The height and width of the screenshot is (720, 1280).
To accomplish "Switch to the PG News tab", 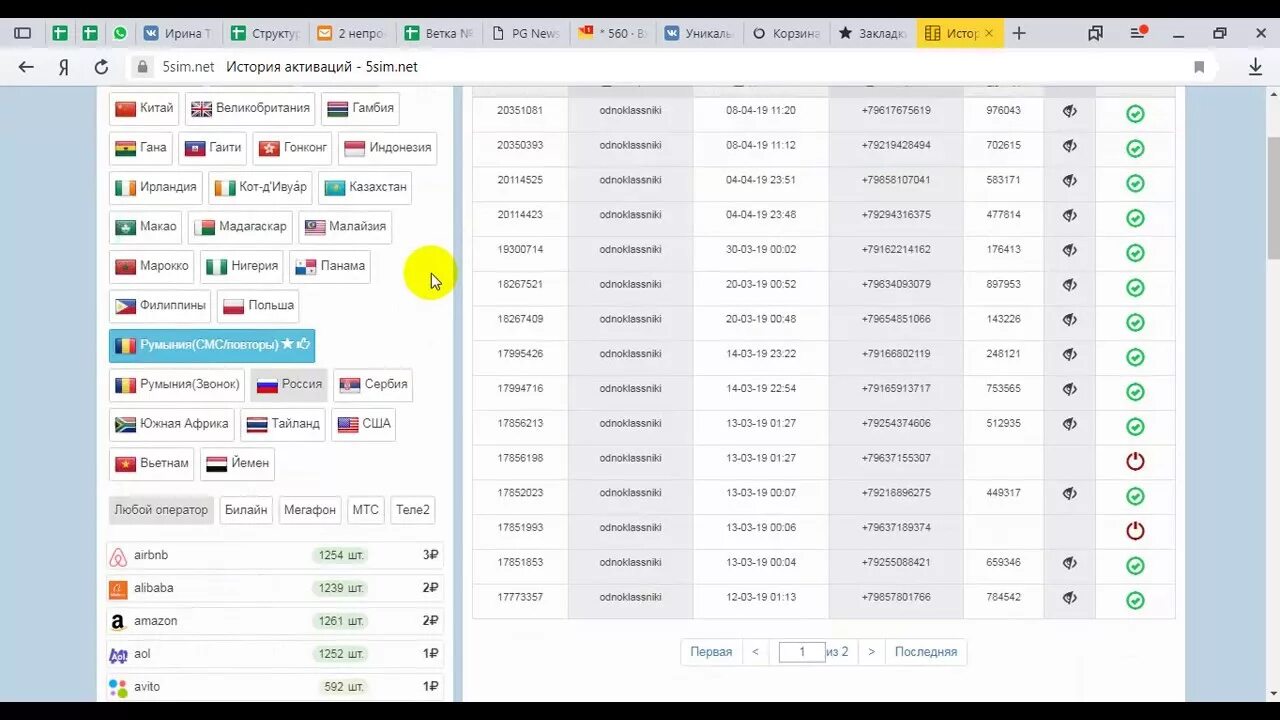I will click(x=528, y=33).
